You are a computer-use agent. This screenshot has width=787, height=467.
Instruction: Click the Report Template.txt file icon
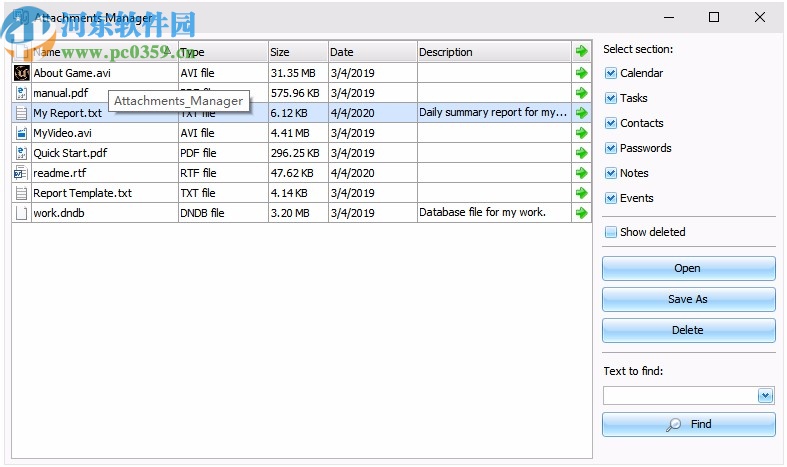[x=22, y=193]
